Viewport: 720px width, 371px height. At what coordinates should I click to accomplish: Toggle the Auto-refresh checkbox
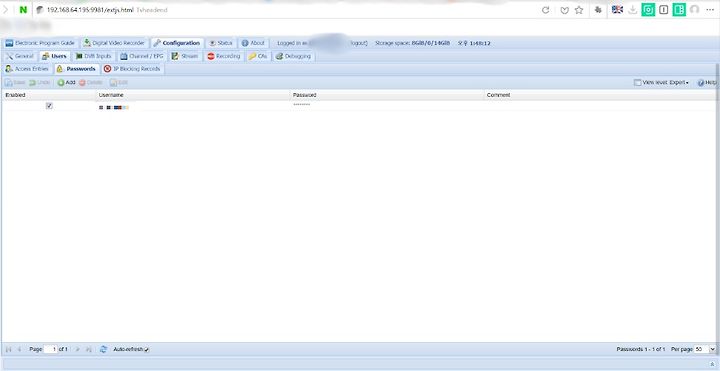coord(146,350)
